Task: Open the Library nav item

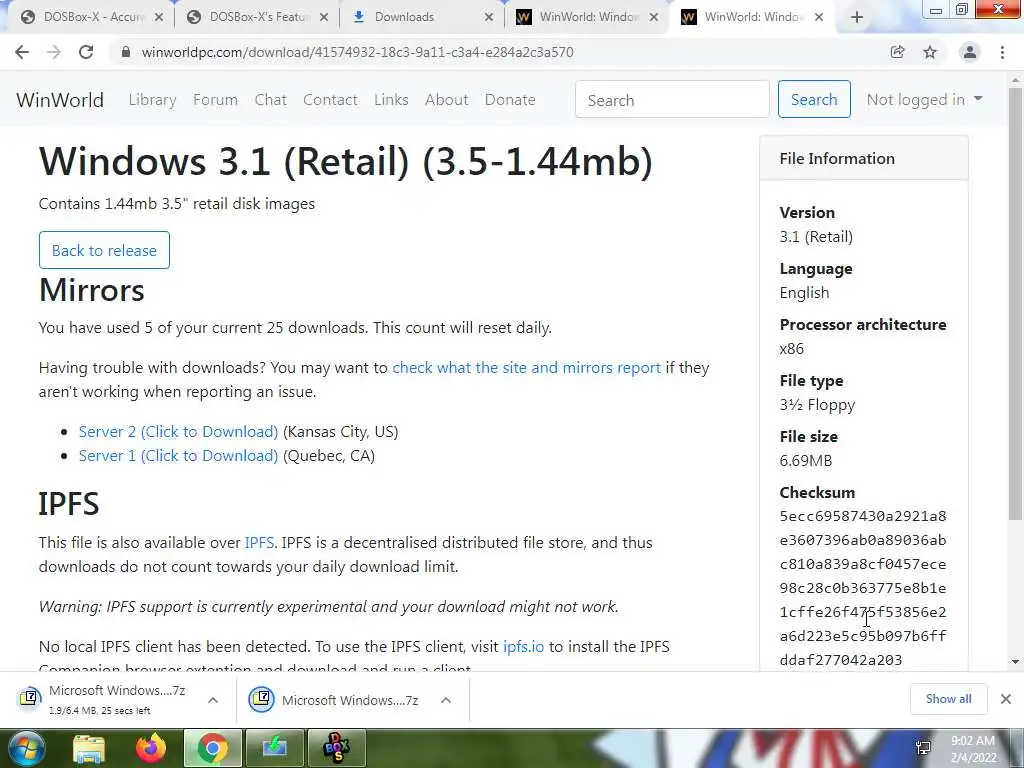Action: [152, 100]
